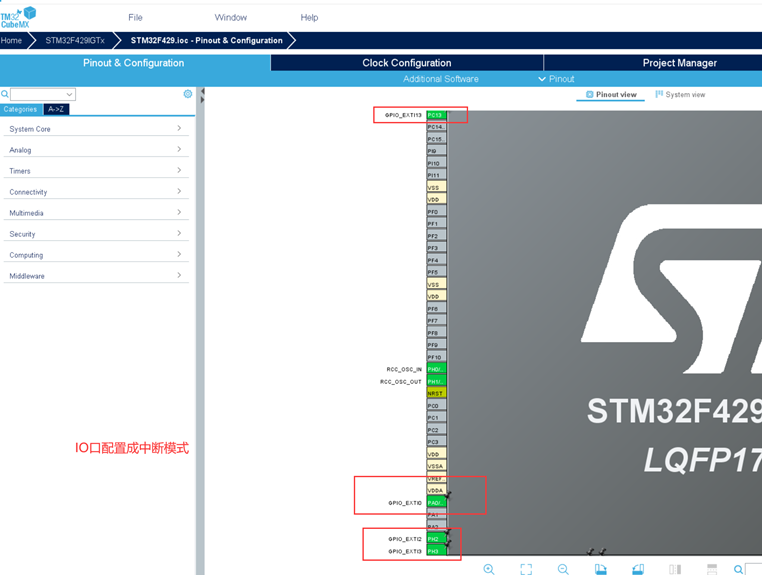The height and width of the screenshot is (575, 762).
Task: Rotate the chip view clockwise
Action: pos(601,569)
